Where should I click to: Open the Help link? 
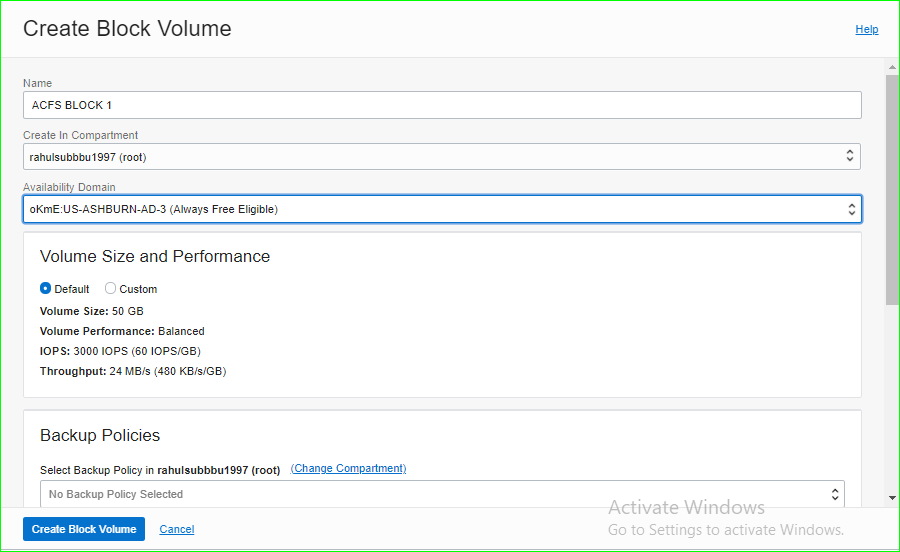(x=866, y=29)
